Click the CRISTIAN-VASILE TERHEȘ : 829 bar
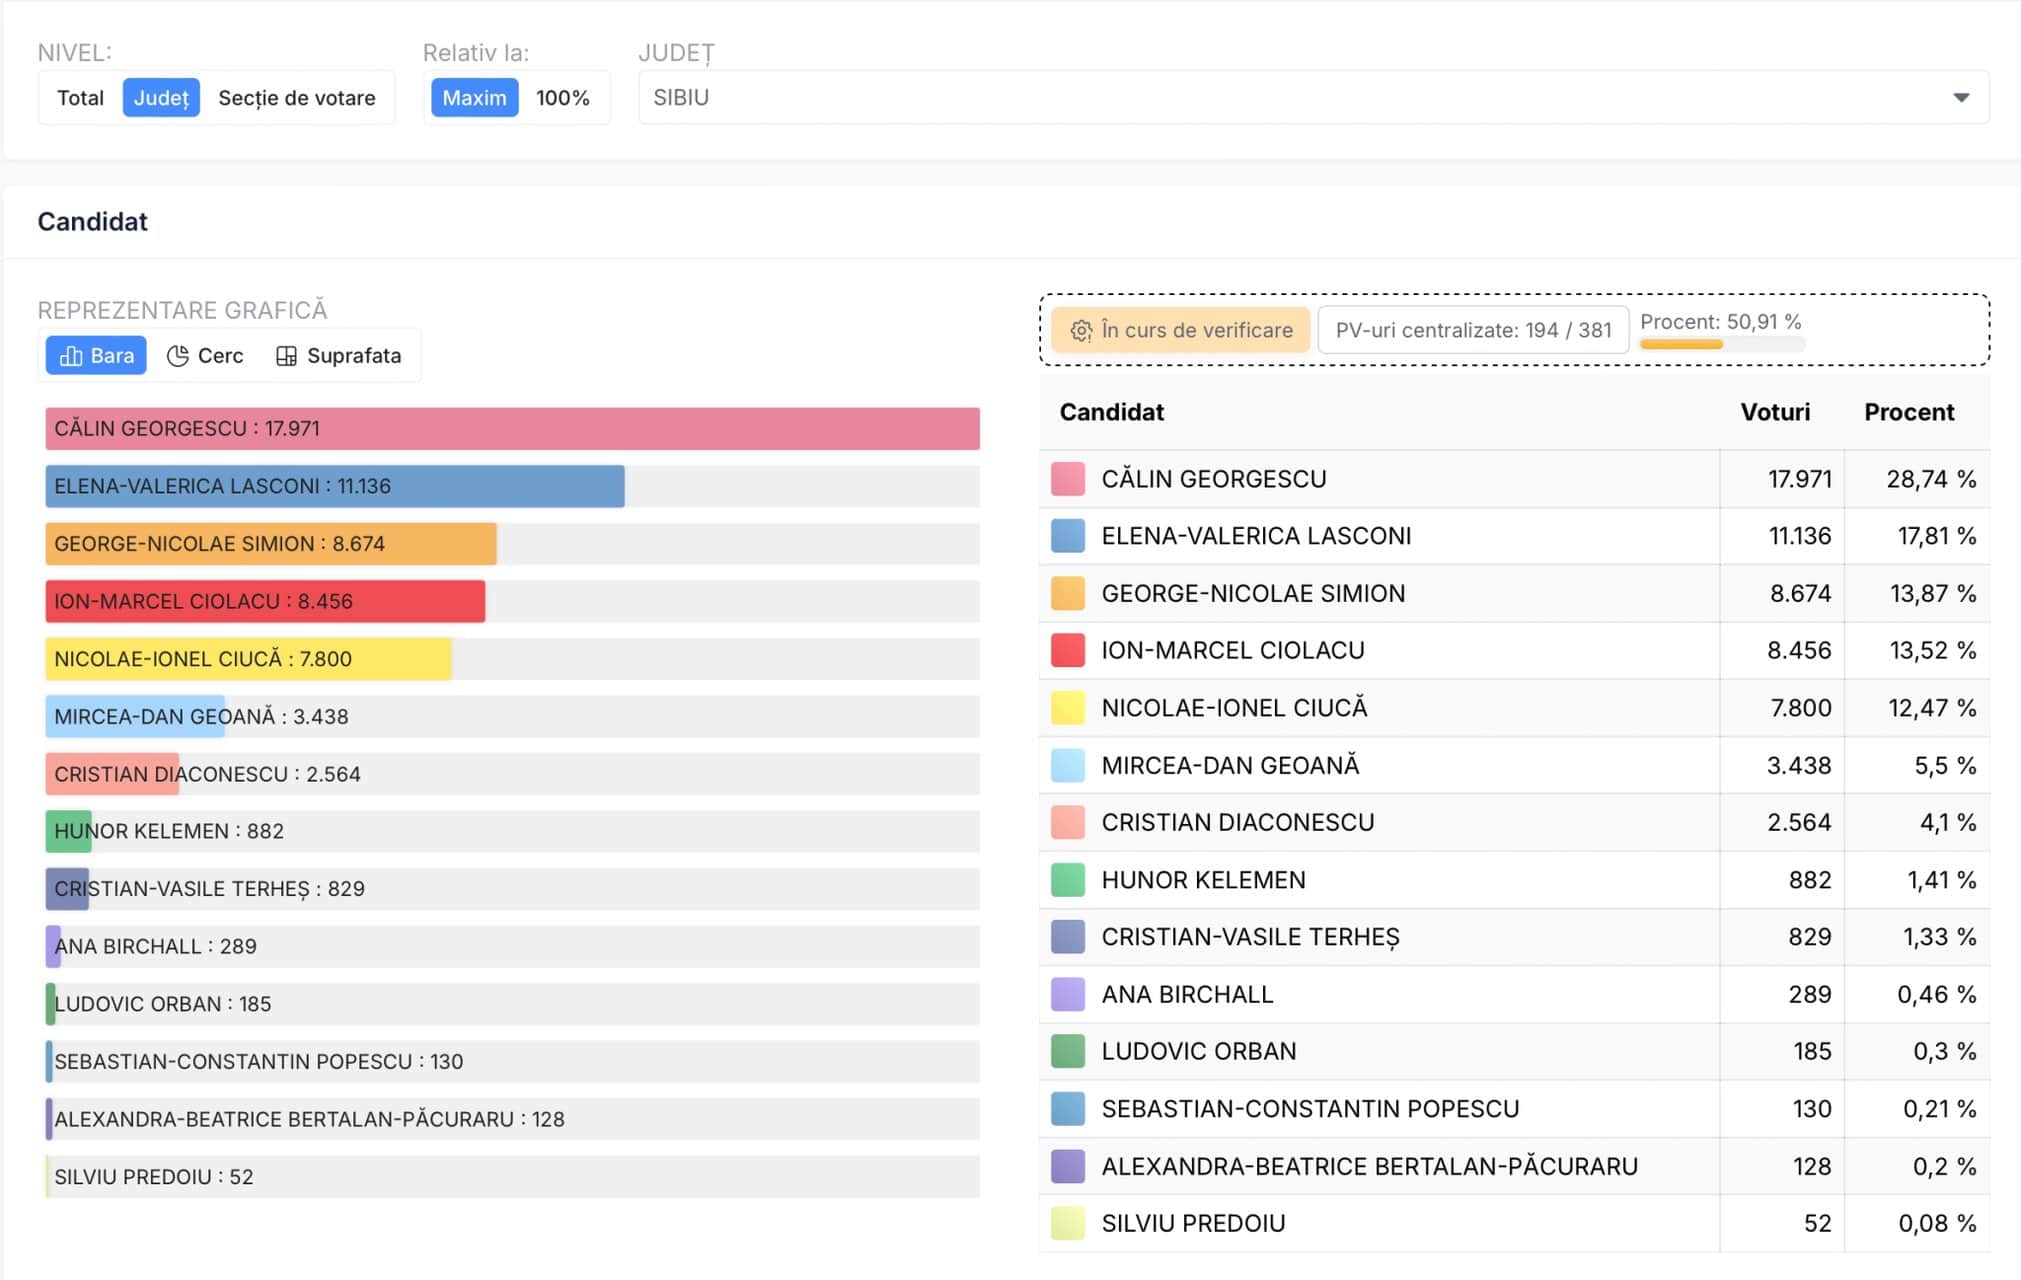 67,889
